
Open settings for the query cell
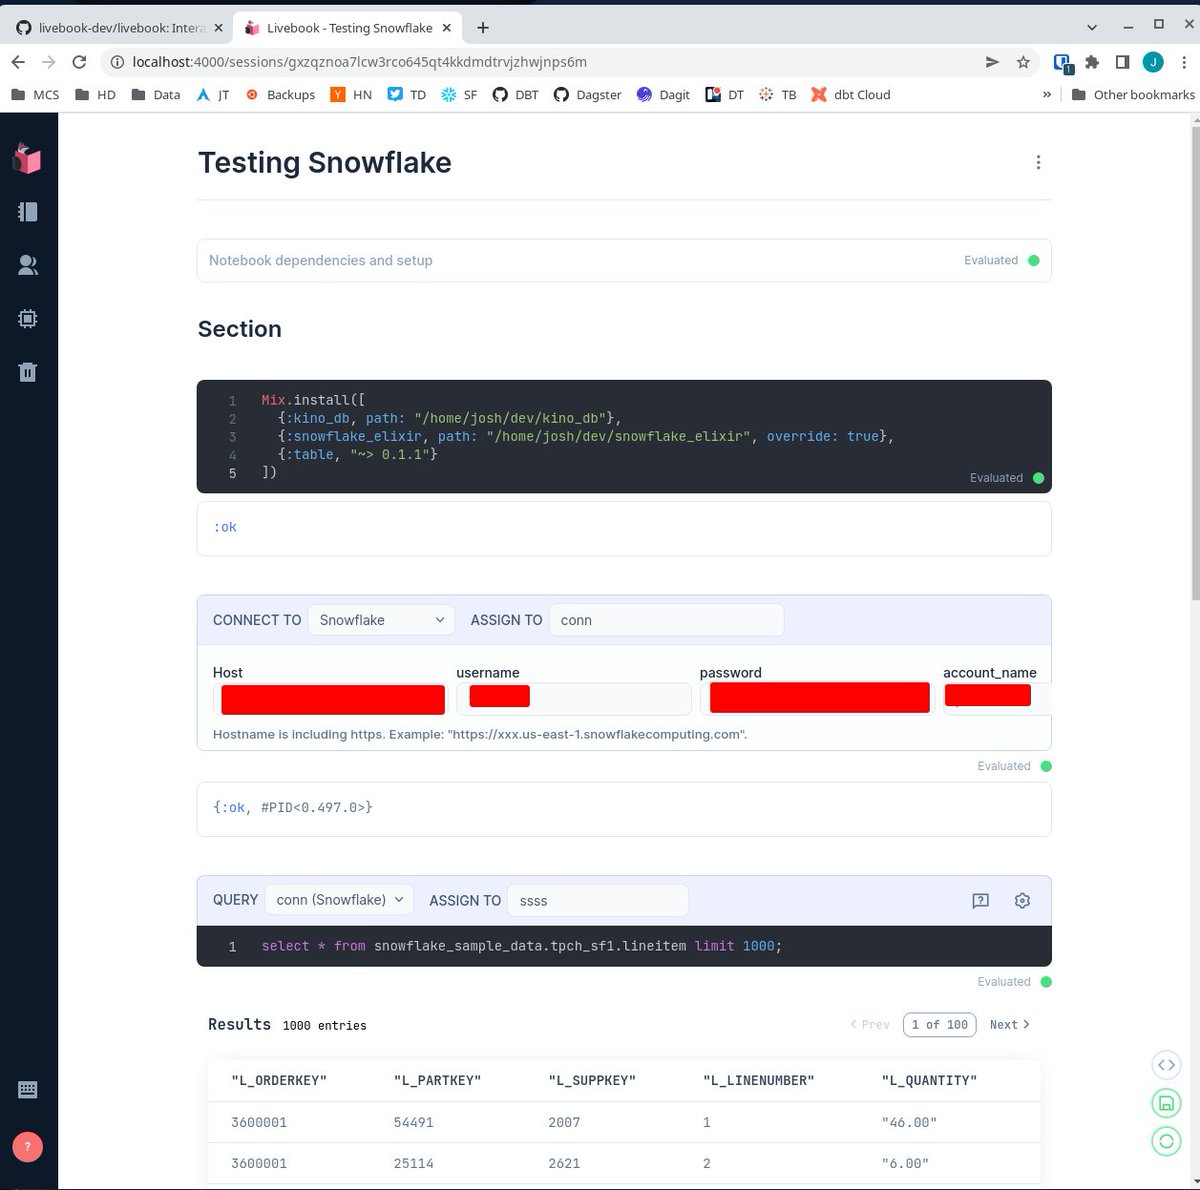tap(1022, 900)
